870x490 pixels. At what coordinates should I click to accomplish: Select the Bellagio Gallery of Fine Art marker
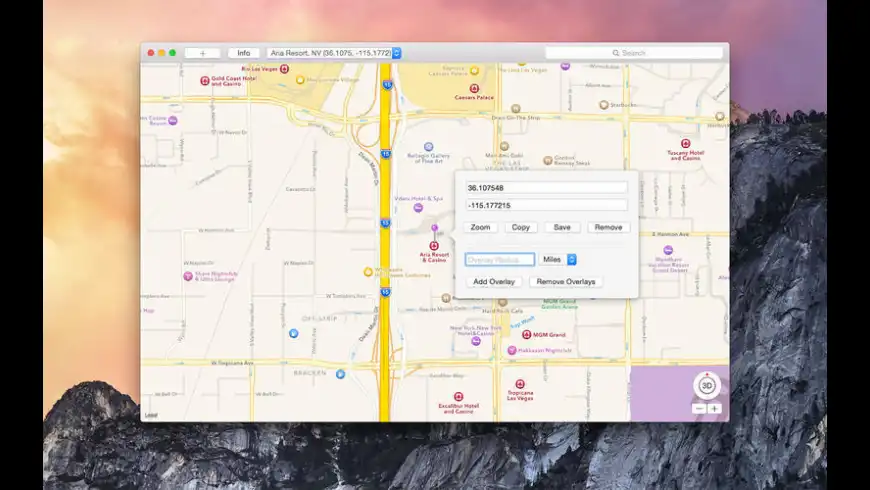pos(428,147)
